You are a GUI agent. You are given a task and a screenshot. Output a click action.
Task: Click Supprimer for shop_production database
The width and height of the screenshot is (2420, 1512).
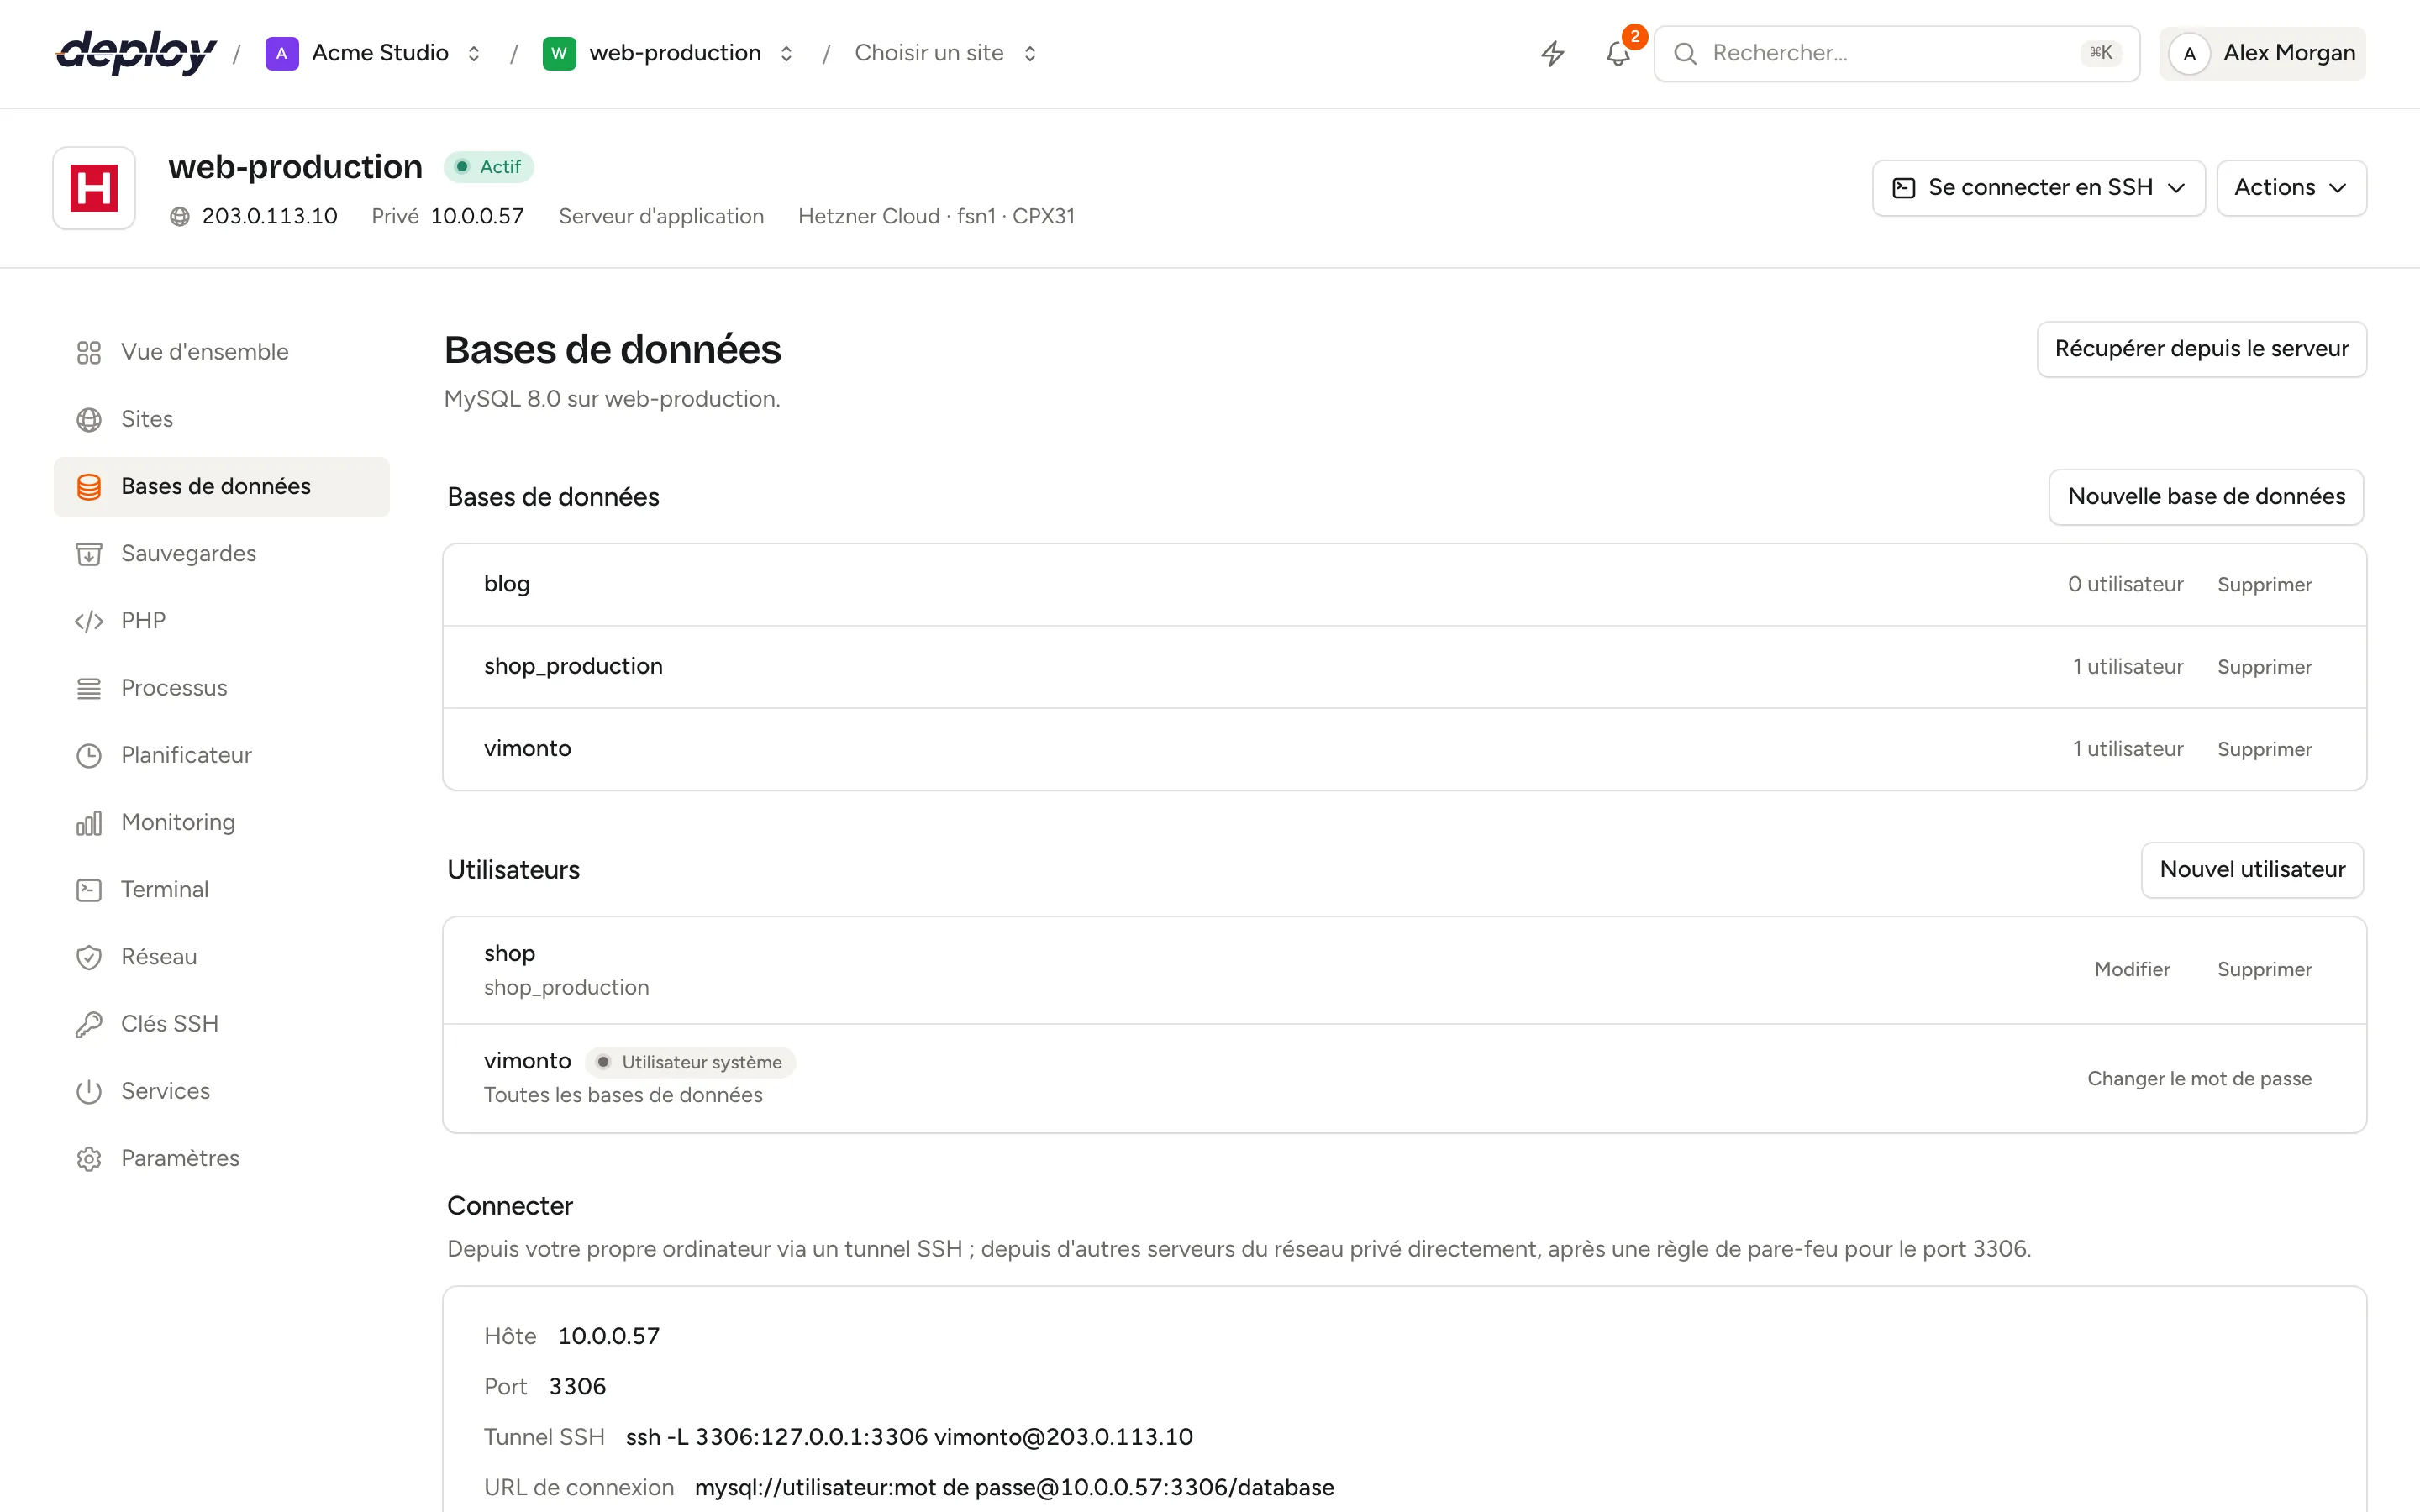coord(2264,667)
